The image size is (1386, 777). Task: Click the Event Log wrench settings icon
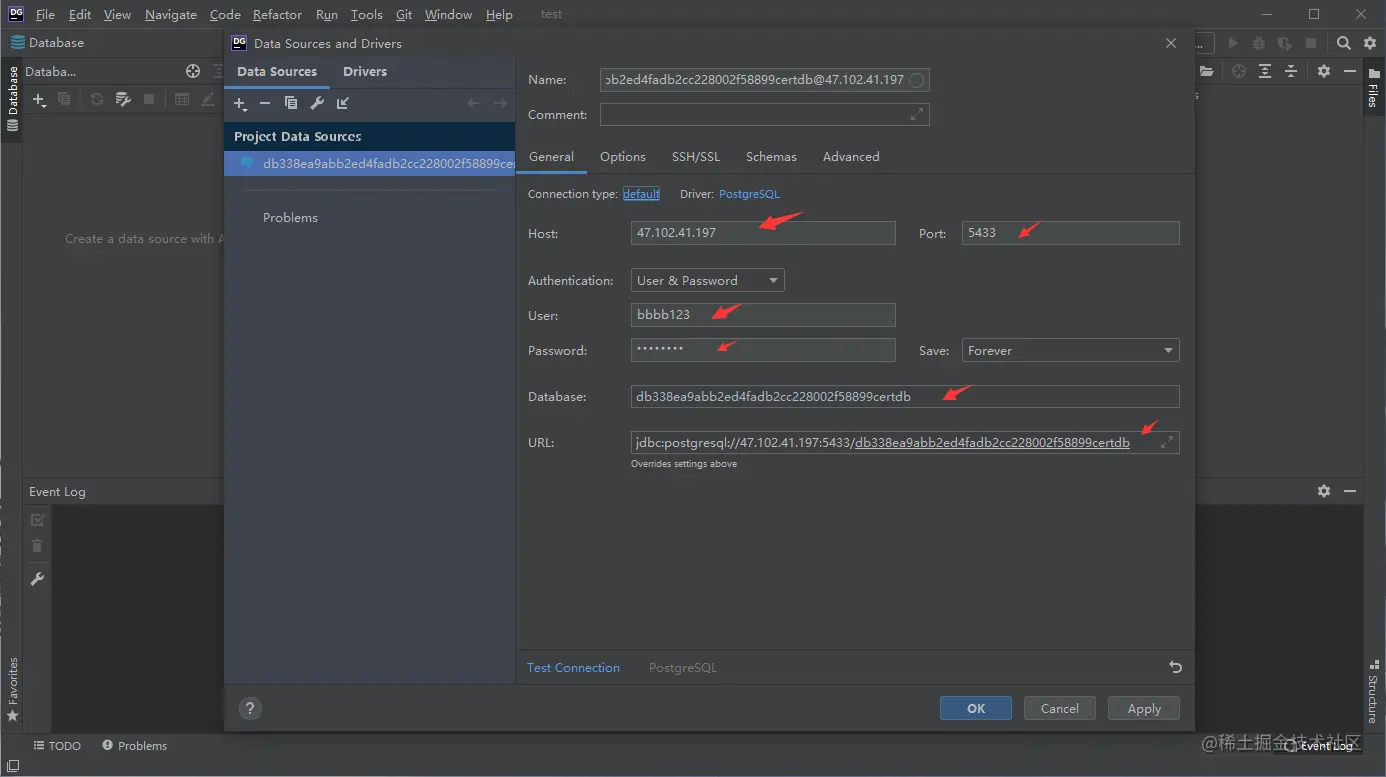37,579
